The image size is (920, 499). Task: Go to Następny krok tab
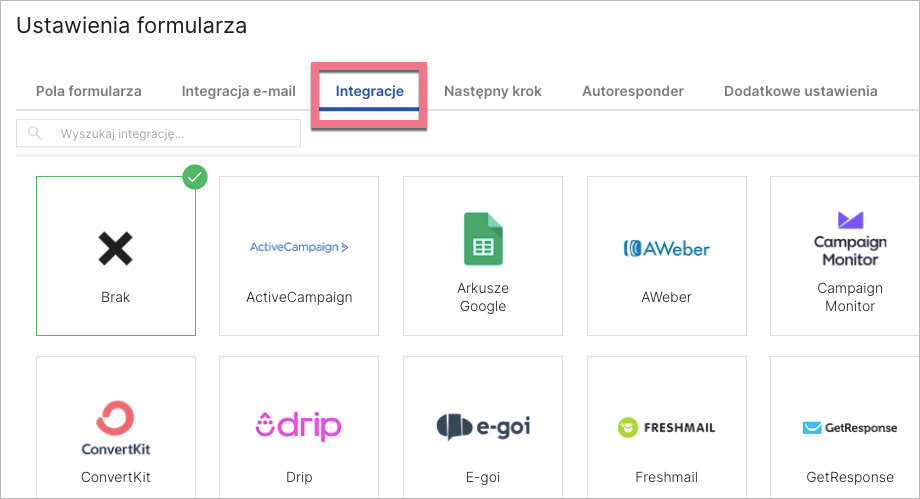tap(493, 91)
